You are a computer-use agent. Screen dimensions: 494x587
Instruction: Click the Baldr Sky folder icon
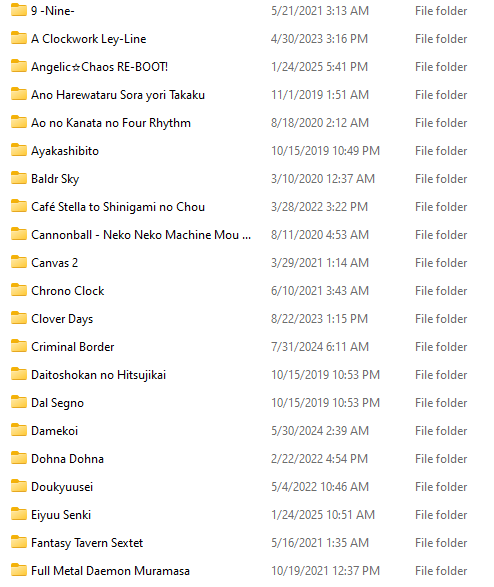[19, 178]
